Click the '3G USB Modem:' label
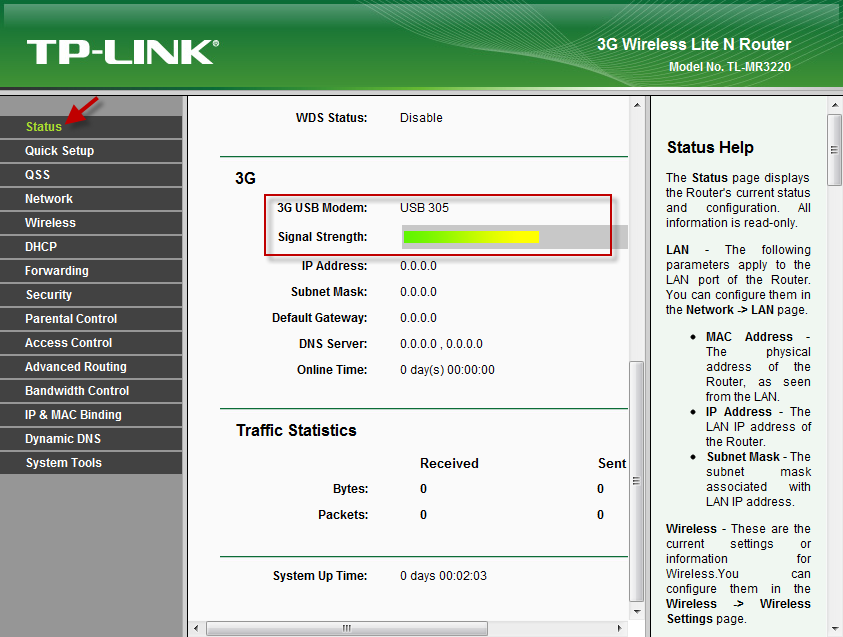 coord(322,208)
